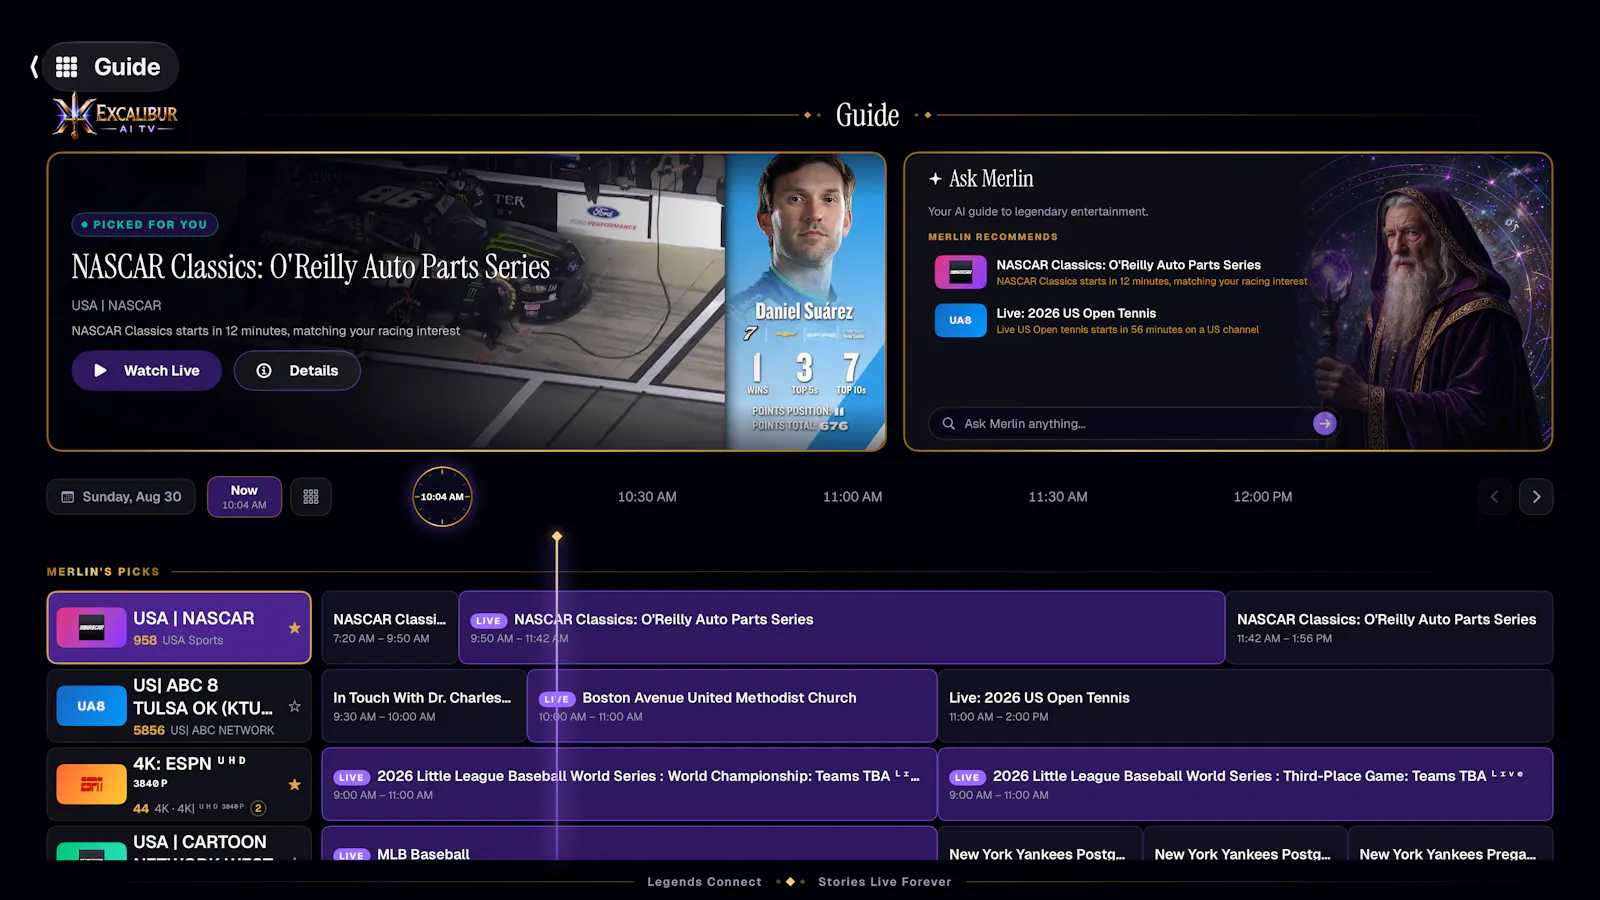Click the Merlin wizard portrait
Image resolution: width=1600 pixels, height=900 pixels.
pos(1430,305)
